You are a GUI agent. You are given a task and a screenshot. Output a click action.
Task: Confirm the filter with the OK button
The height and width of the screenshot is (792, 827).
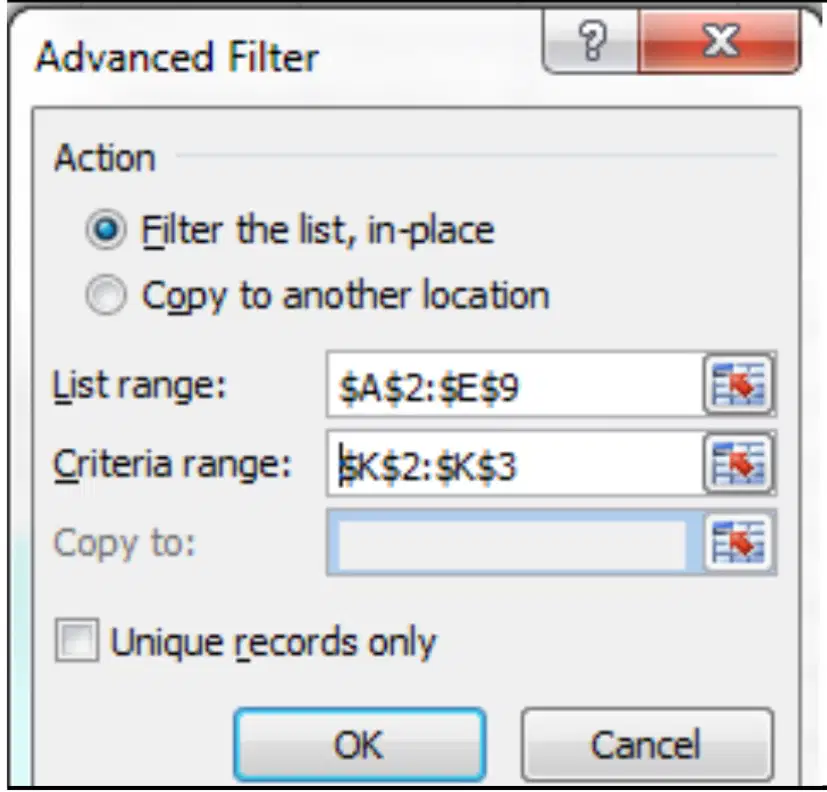click(x=360, y=745)
